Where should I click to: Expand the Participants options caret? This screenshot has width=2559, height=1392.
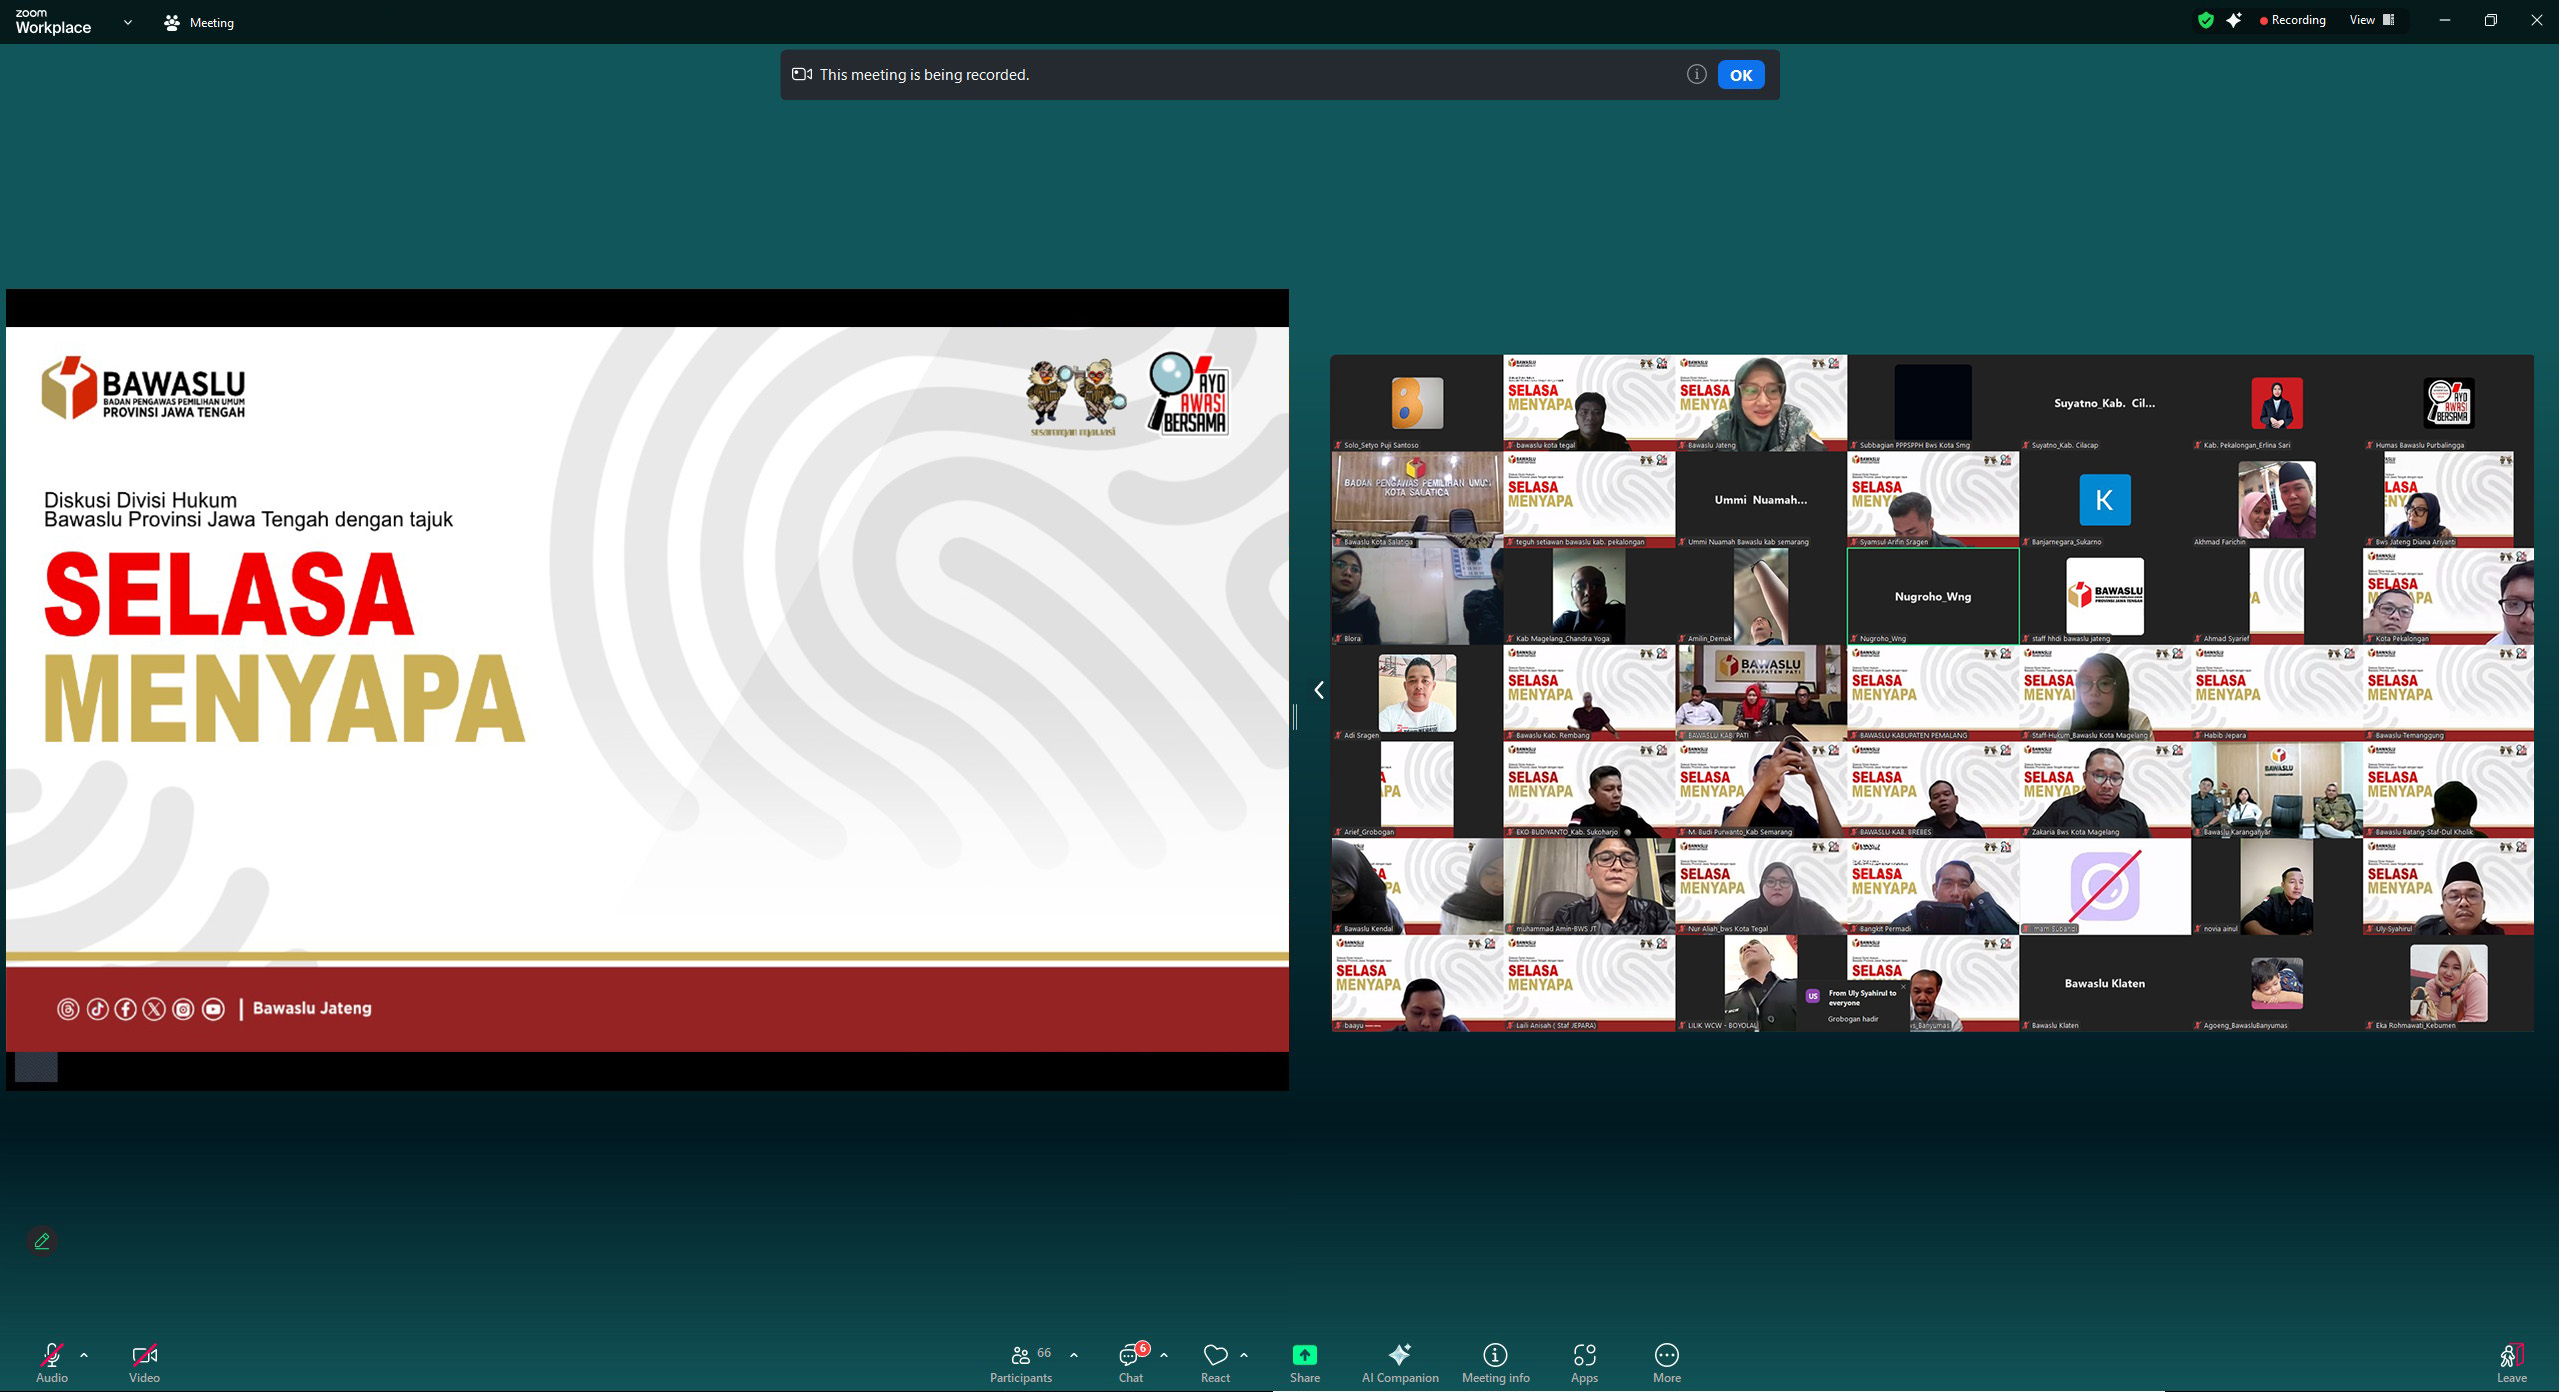click(1074, 1355)
